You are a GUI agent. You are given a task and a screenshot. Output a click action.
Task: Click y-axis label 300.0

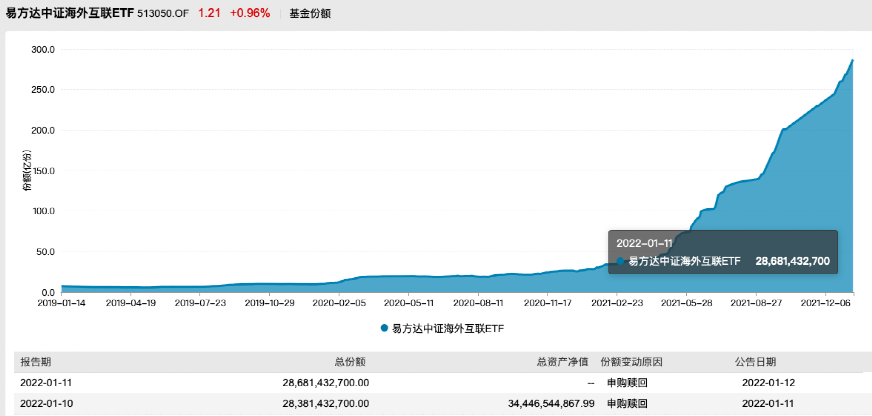coord(43,49)
